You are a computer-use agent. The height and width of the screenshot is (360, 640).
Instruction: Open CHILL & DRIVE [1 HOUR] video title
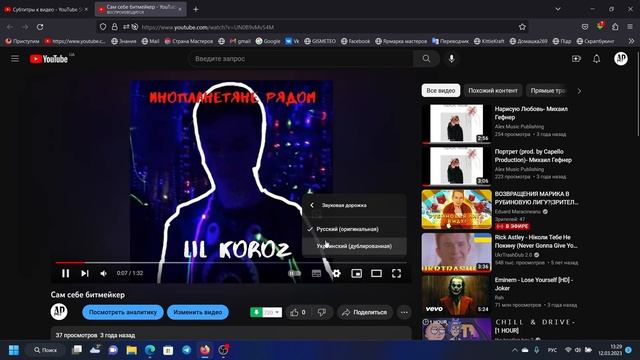tap(535, 326)
